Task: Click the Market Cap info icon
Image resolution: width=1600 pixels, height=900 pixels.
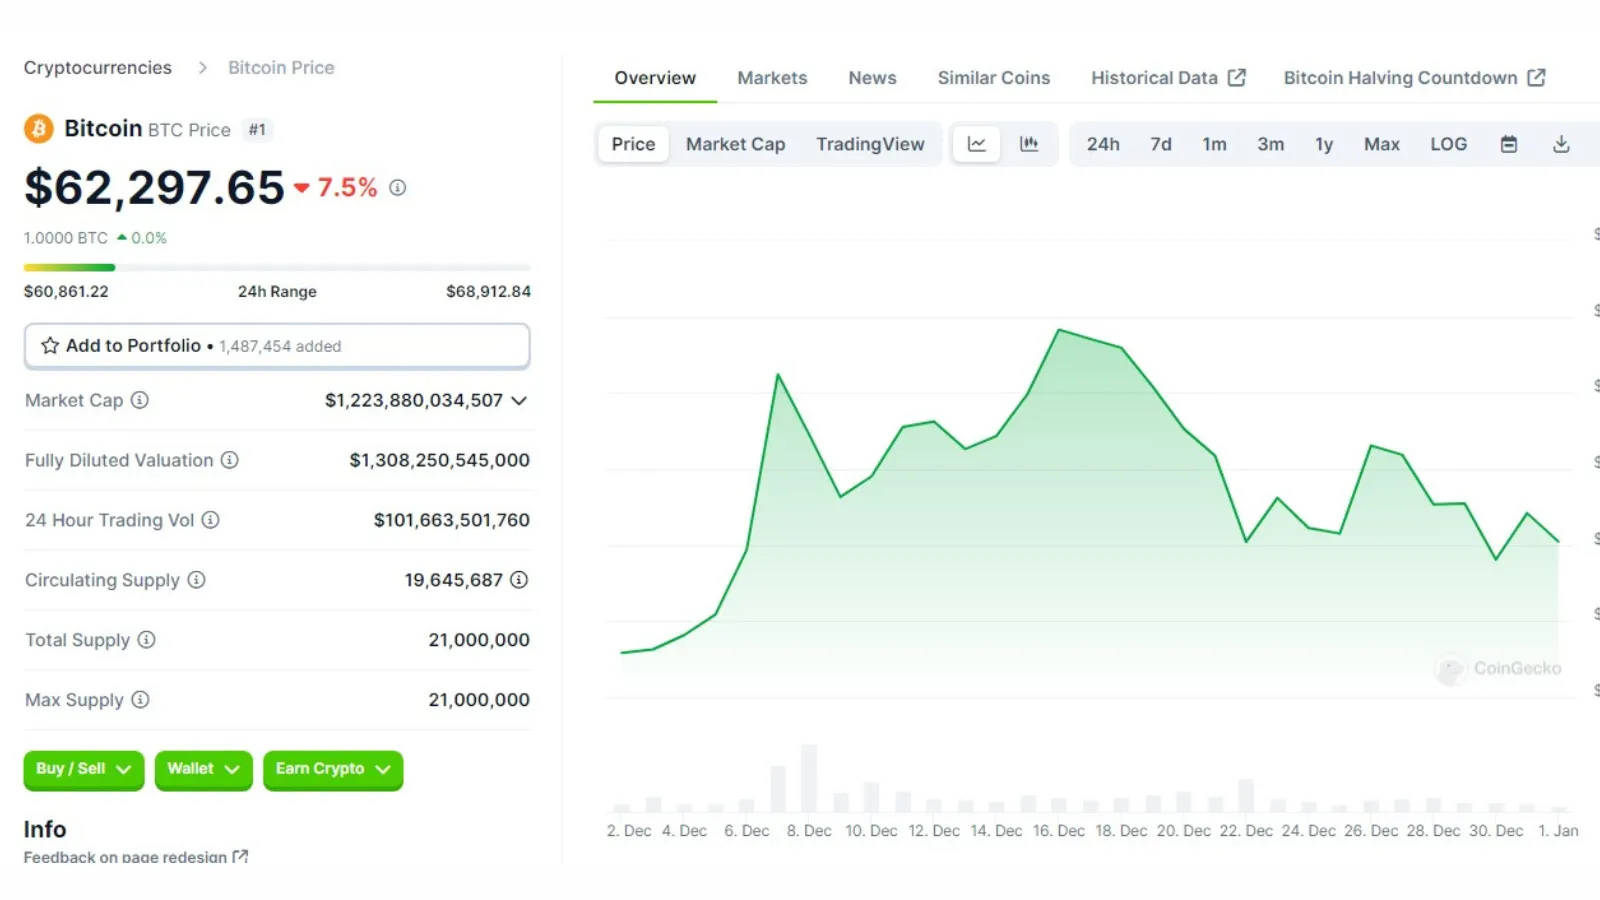Action: pos(140,400)
